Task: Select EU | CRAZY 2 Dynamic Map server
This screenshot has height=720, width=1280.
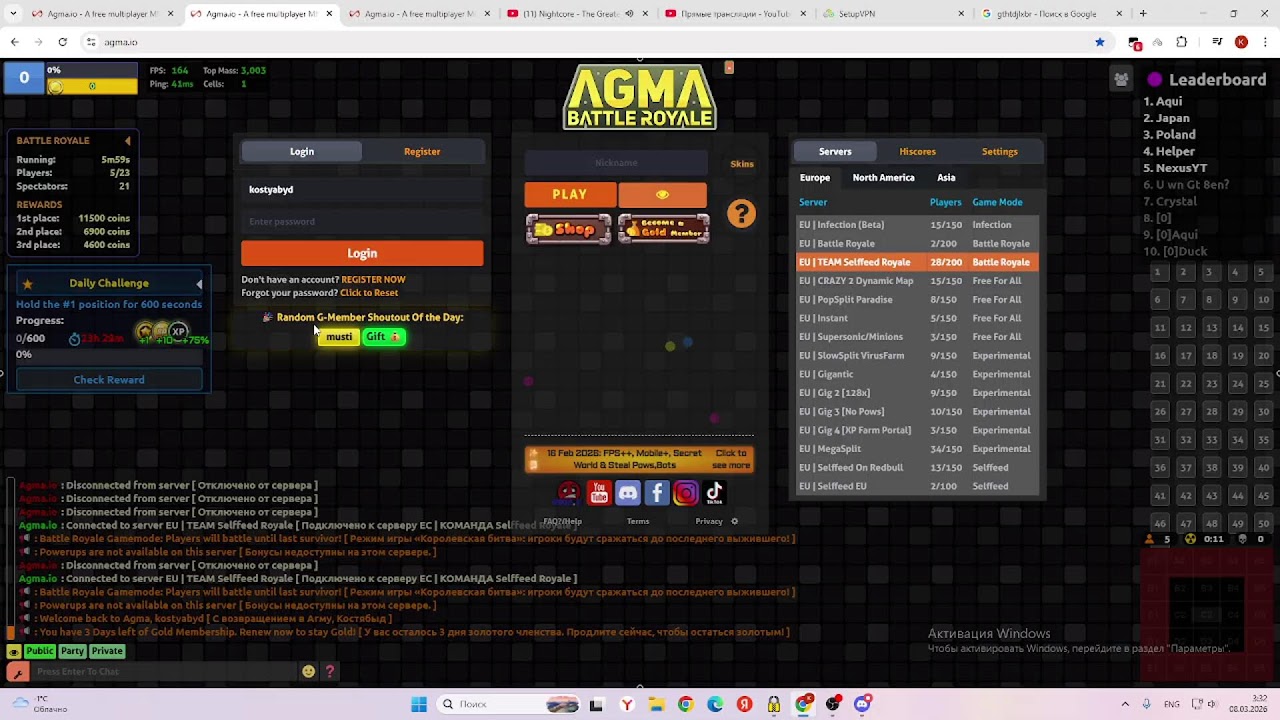Action: pos(917,281)
